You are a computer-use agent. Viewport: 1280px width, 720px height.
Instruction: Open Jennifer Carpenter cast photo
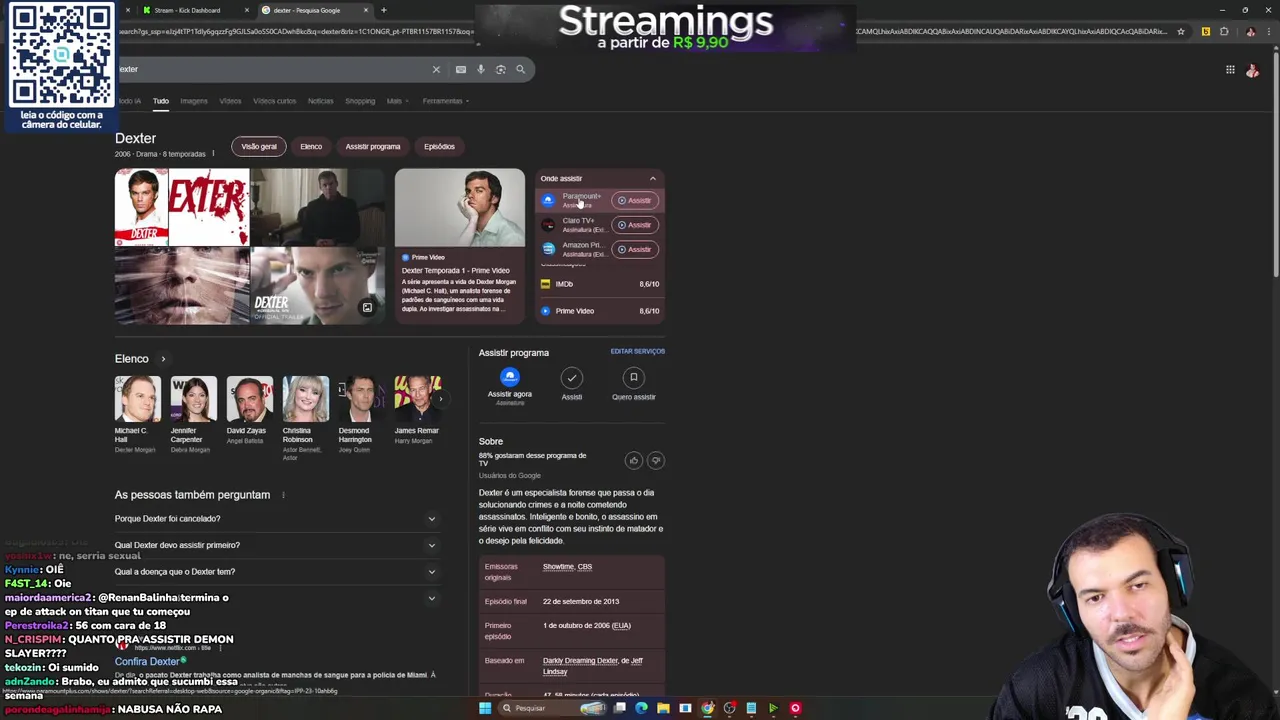(193, 399)
